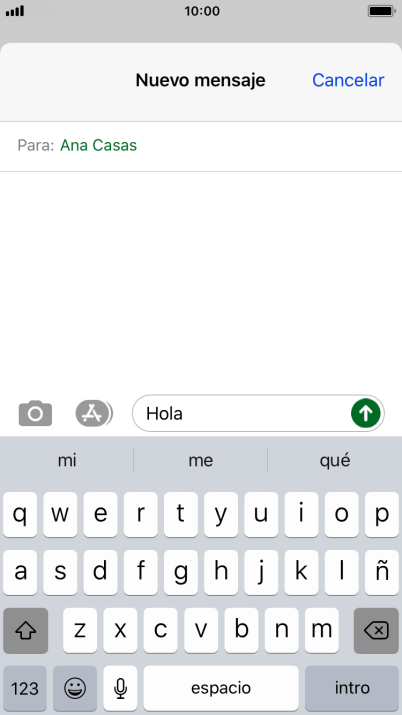Tap the m key on keyboard
Viewport: 402px width, 715px height.
[322, 631]
